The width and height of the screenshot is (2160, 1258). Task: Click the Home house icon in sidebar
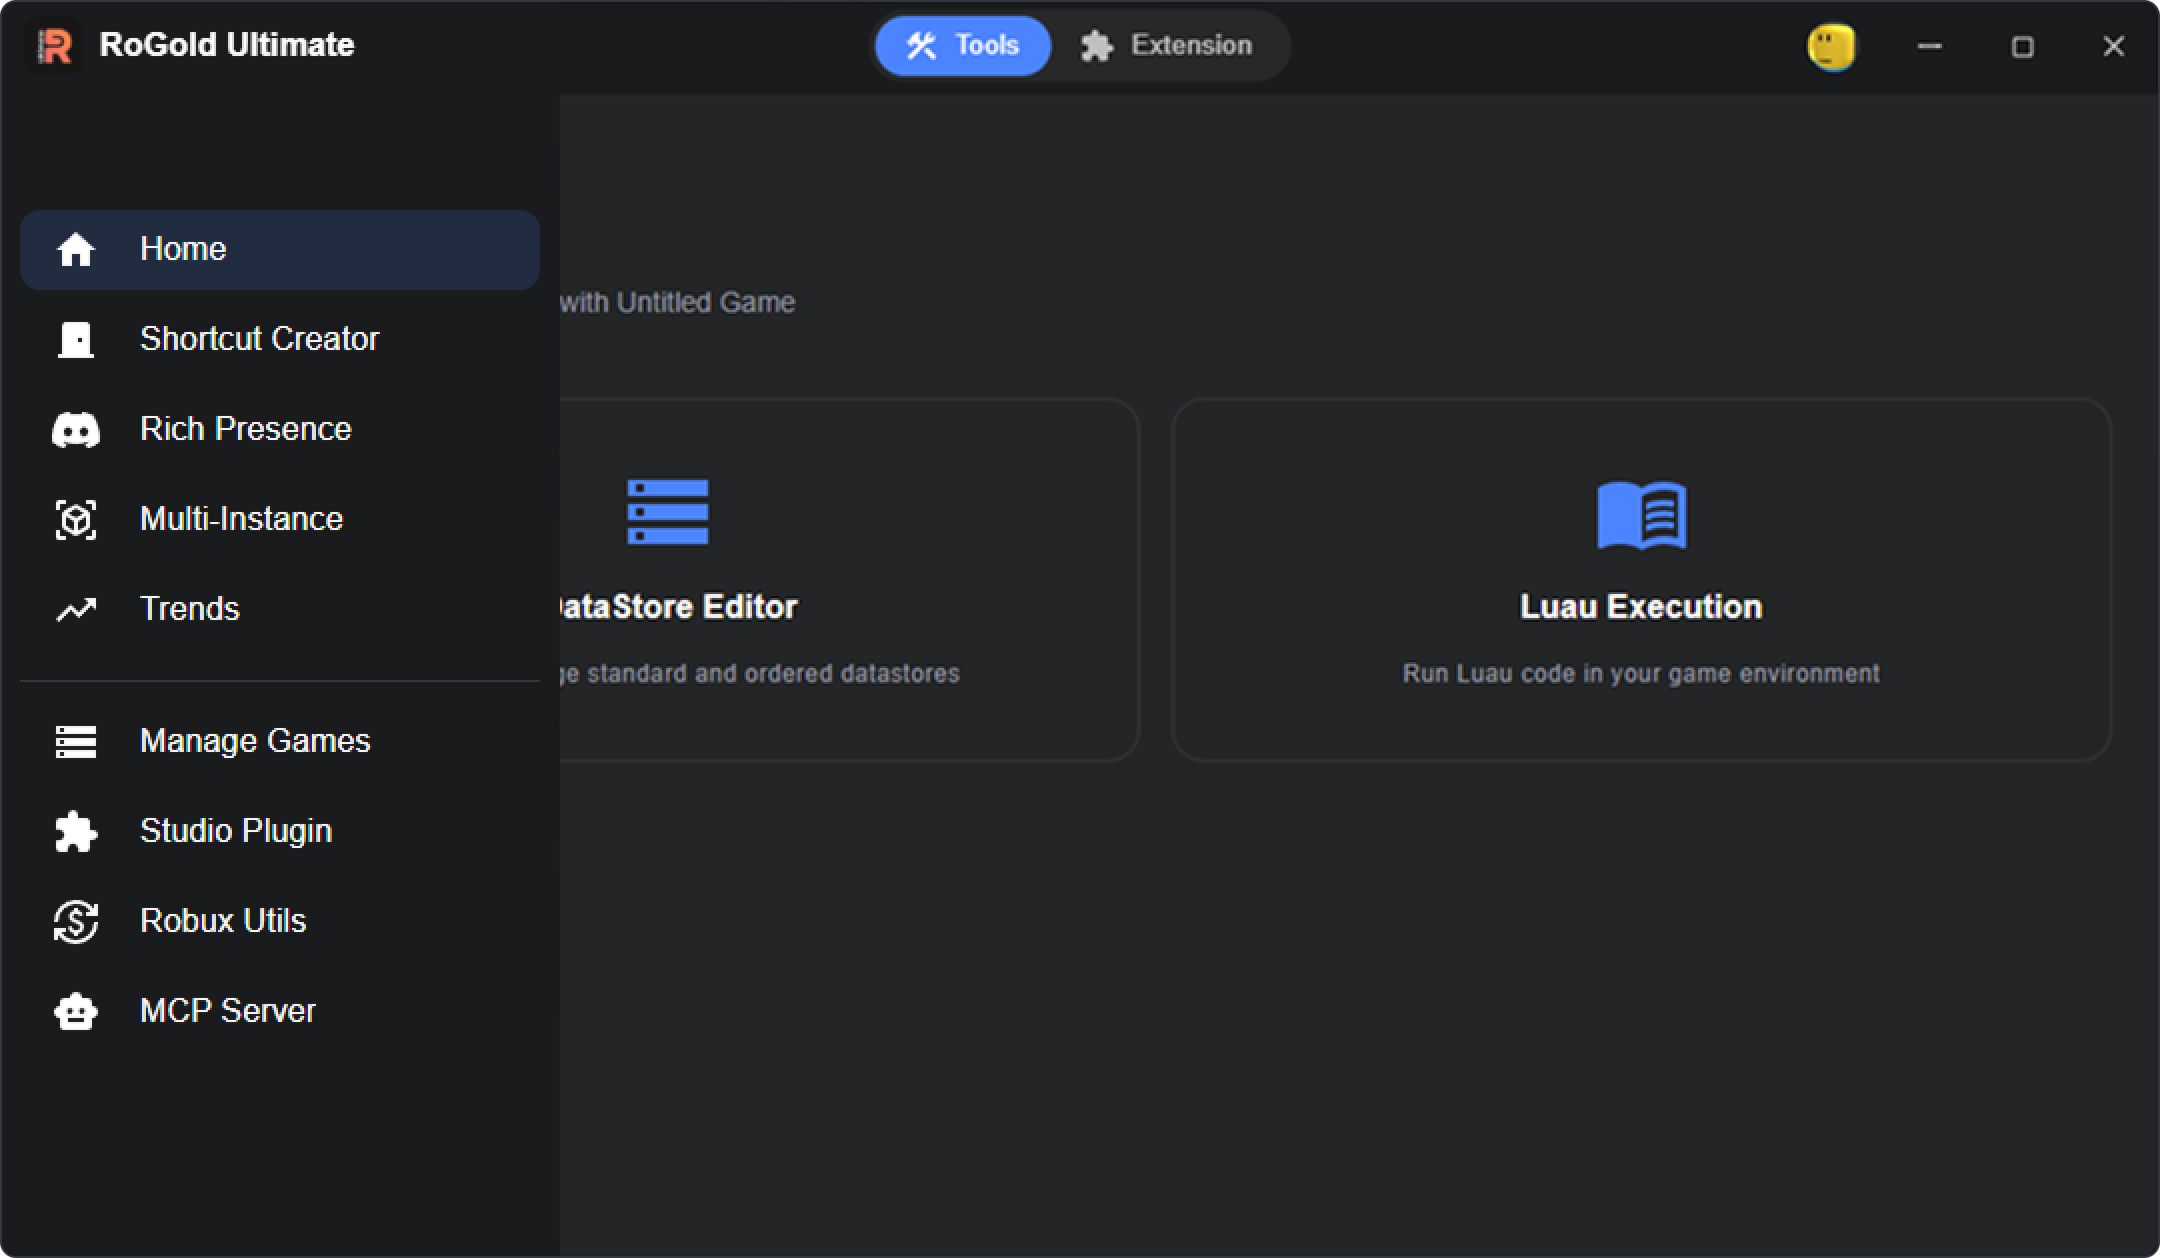pos(76,250)
